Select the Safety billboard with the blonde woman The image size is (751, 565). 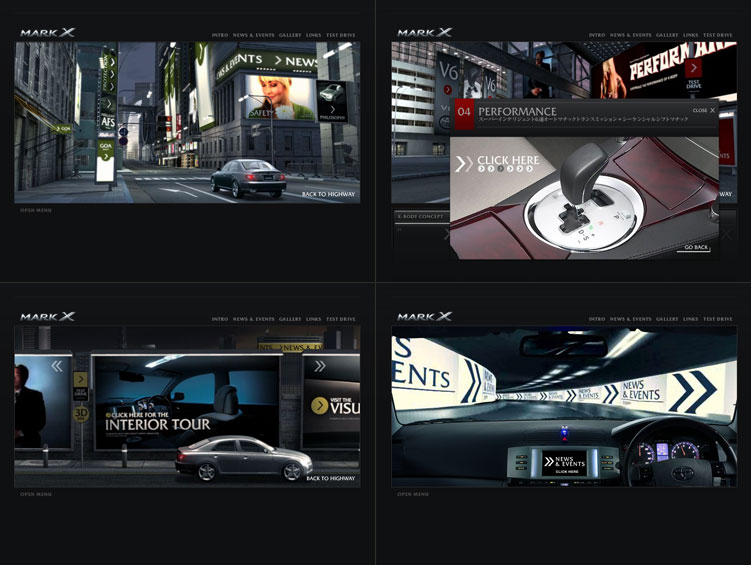280,97
